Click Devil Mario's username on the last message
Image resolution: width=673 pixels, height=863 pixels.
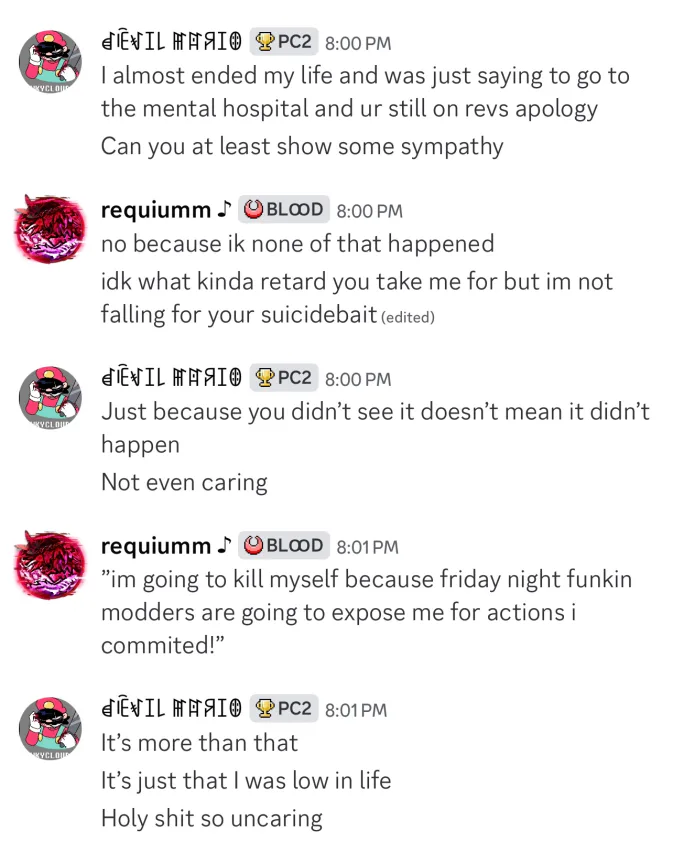coord(171,709)
